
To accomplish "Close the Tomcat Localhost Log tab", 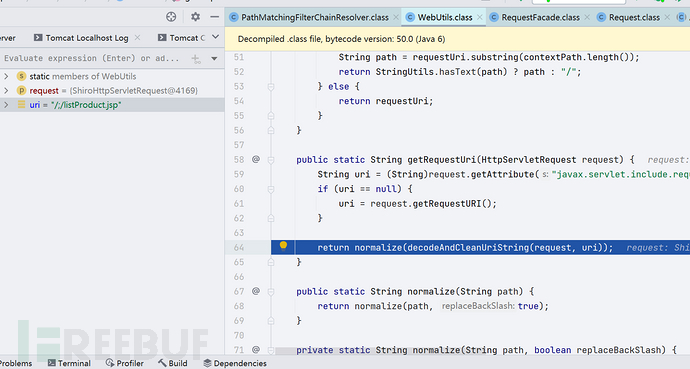I will pos(137,38).
